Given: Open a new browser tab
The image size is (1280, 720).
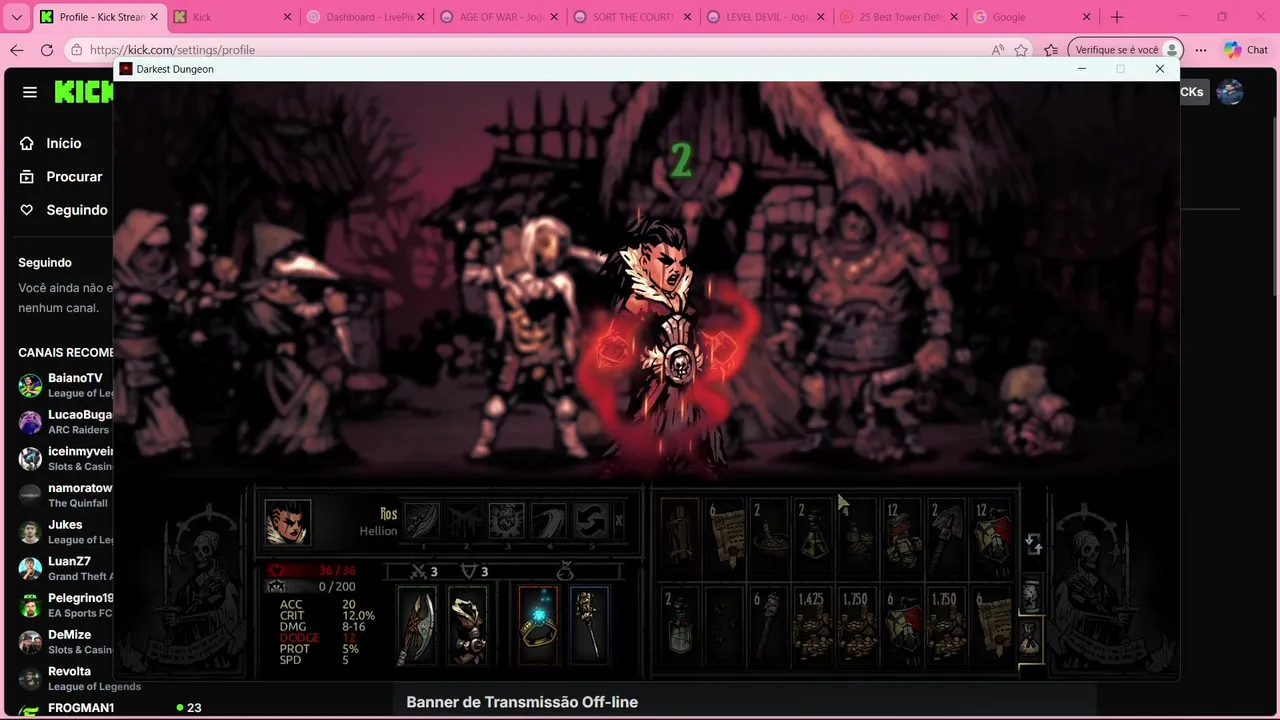Looking at the screenshot, I should 1117,17.
